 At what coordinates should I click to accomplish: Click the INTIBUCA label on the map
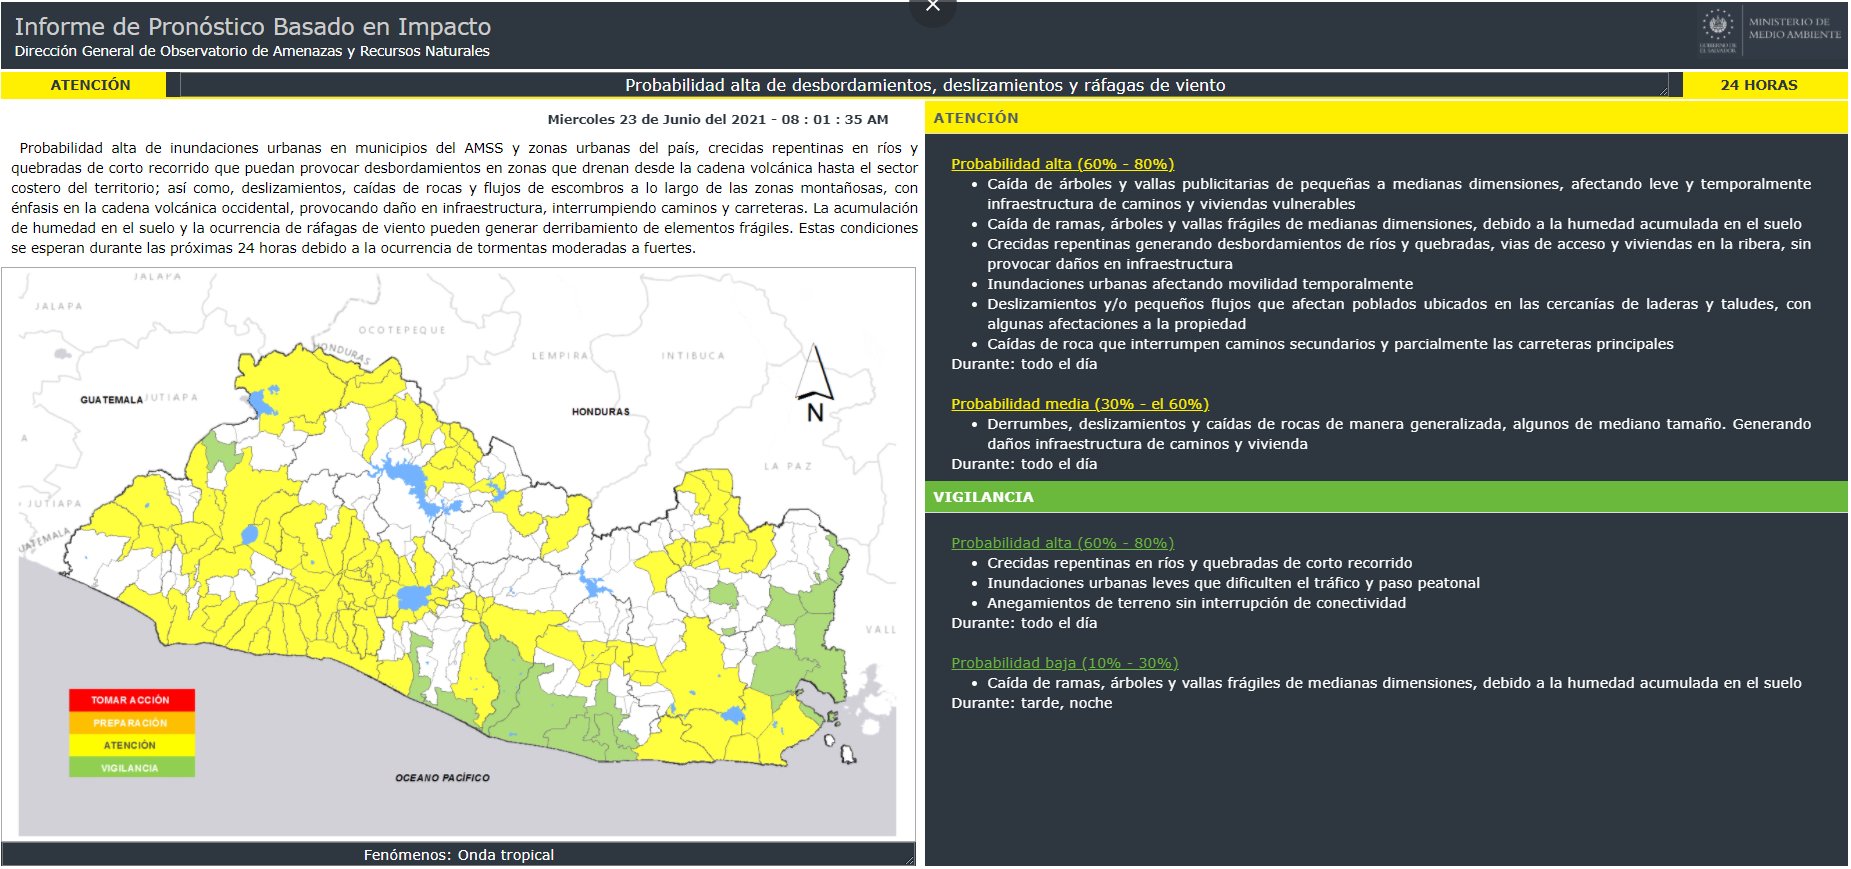693,356
